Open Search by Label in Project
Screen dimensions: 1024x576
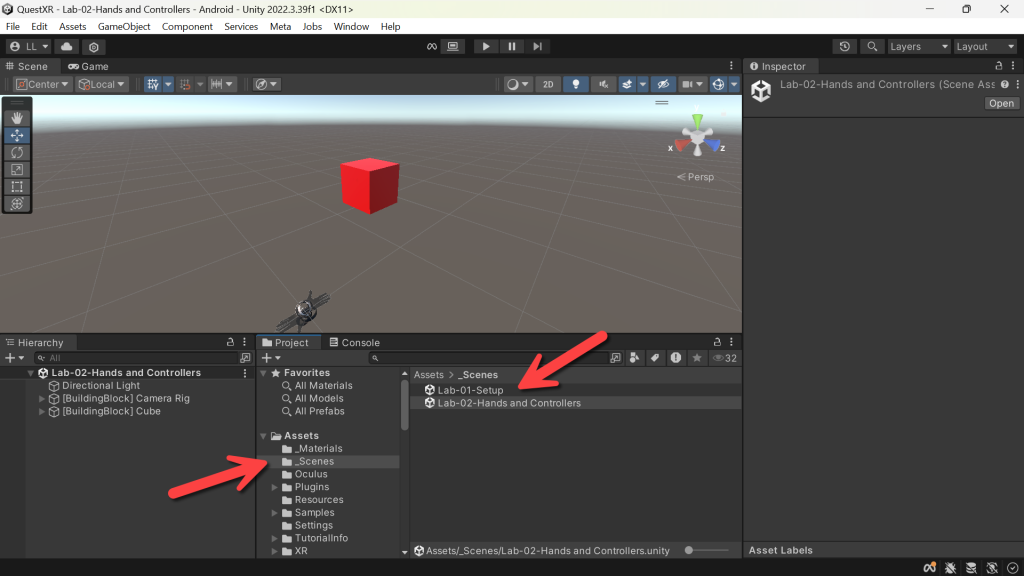655,358
